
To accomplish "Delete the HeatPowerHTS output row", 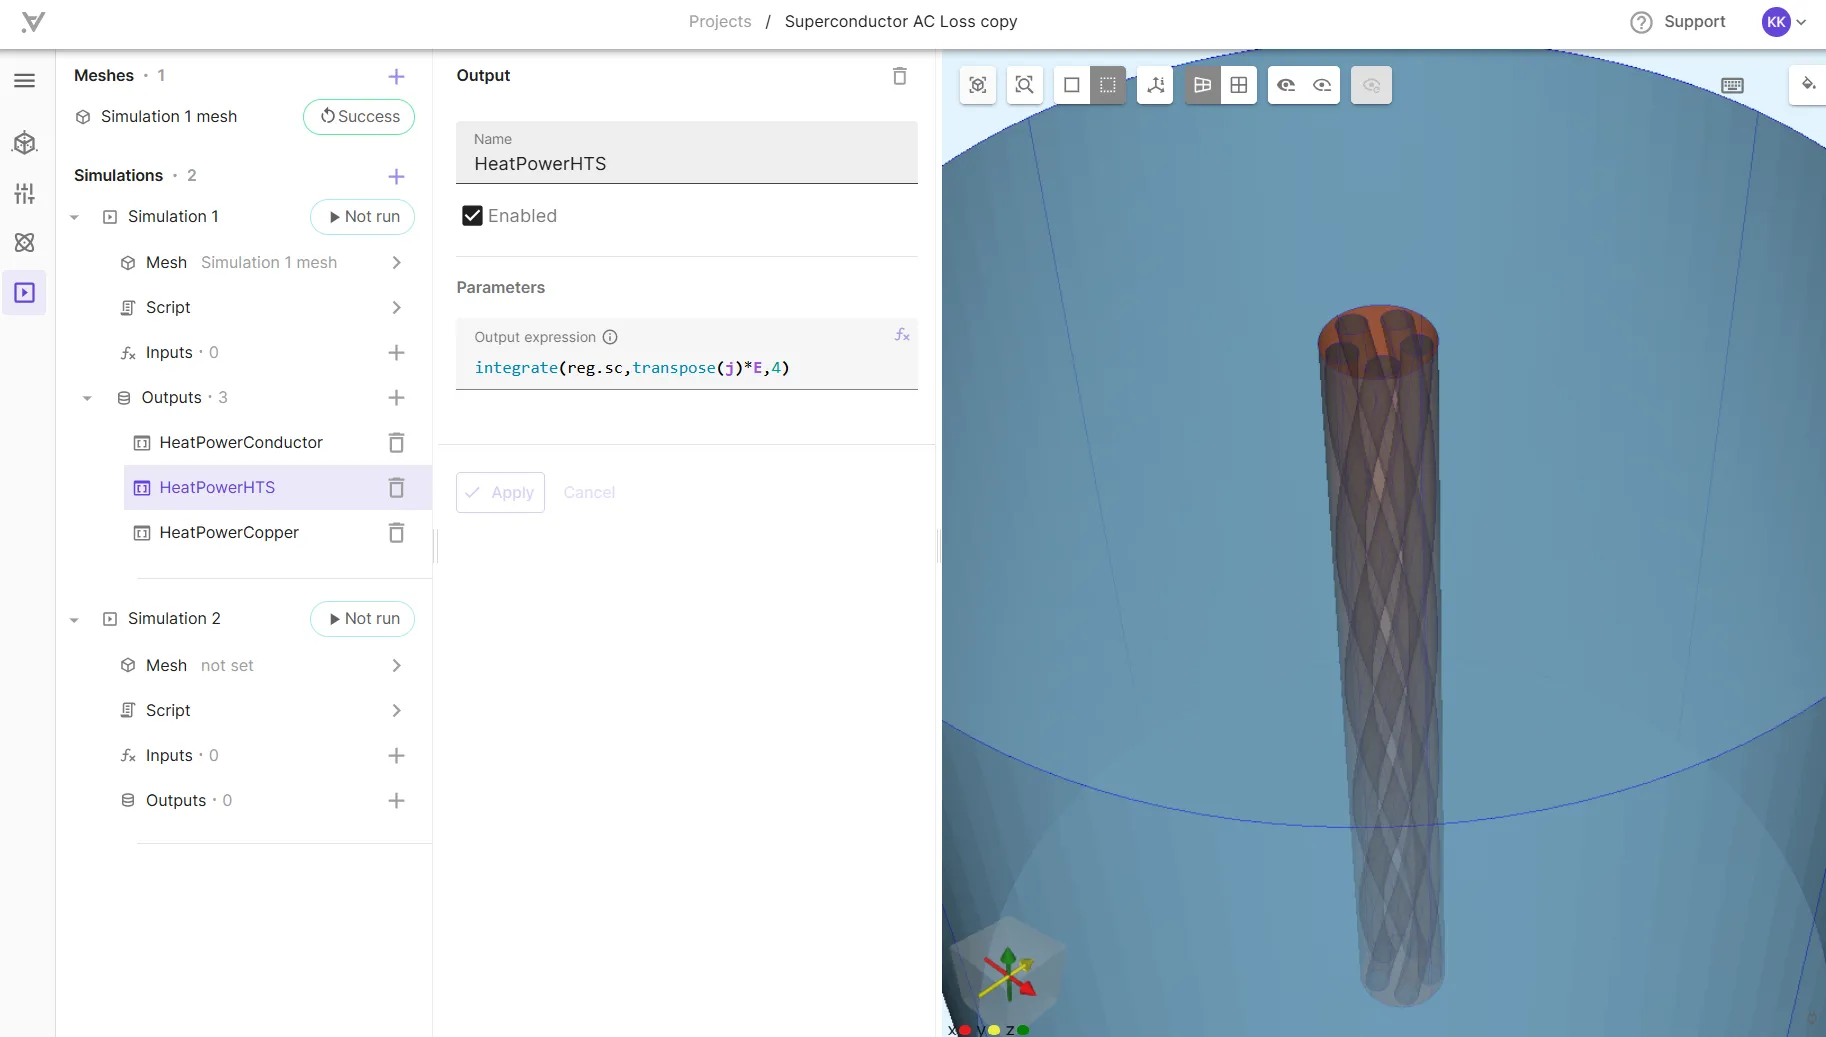I will pos(397,487).
